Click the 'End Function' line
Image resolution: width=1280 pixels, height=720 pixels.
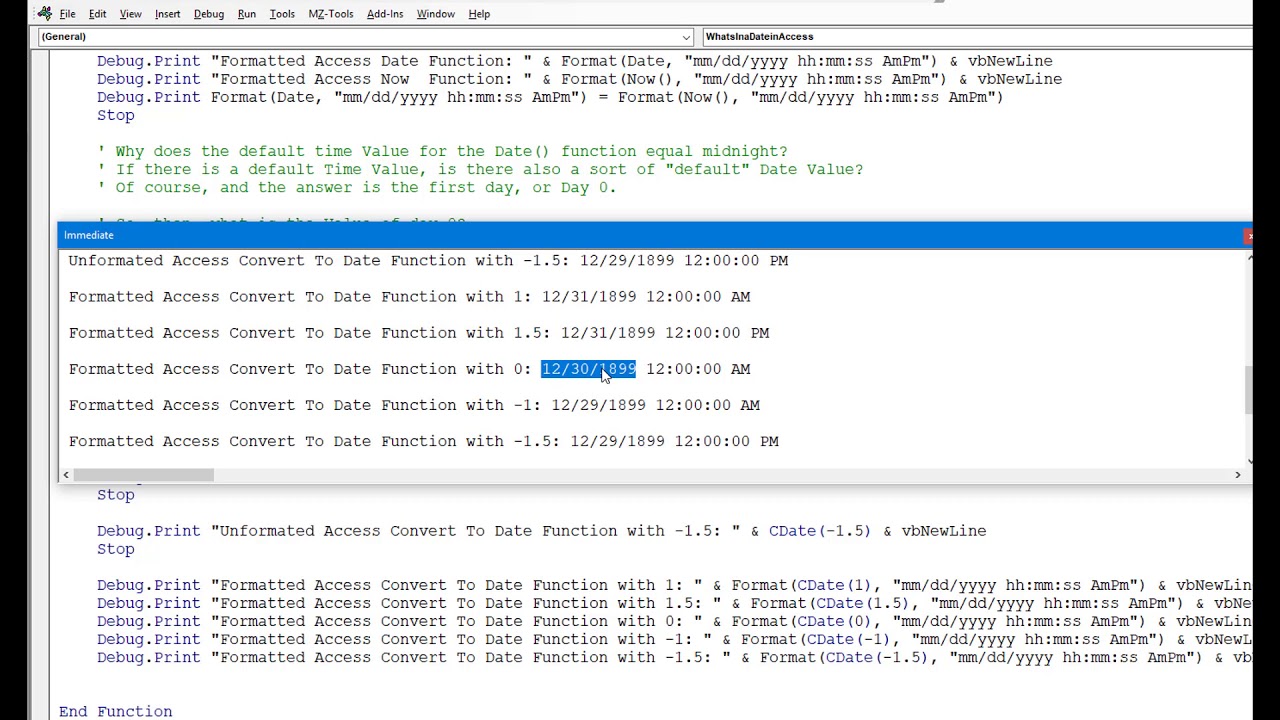point(115,711)
